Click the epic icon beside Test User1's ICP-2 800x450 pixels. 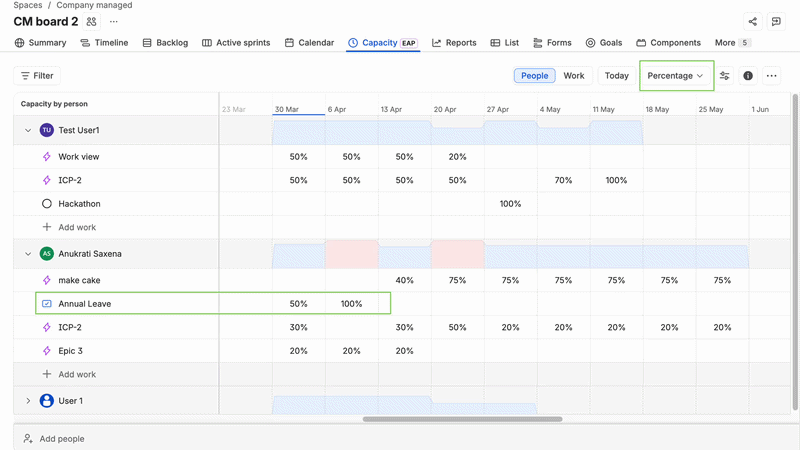[x=46, y=180]
